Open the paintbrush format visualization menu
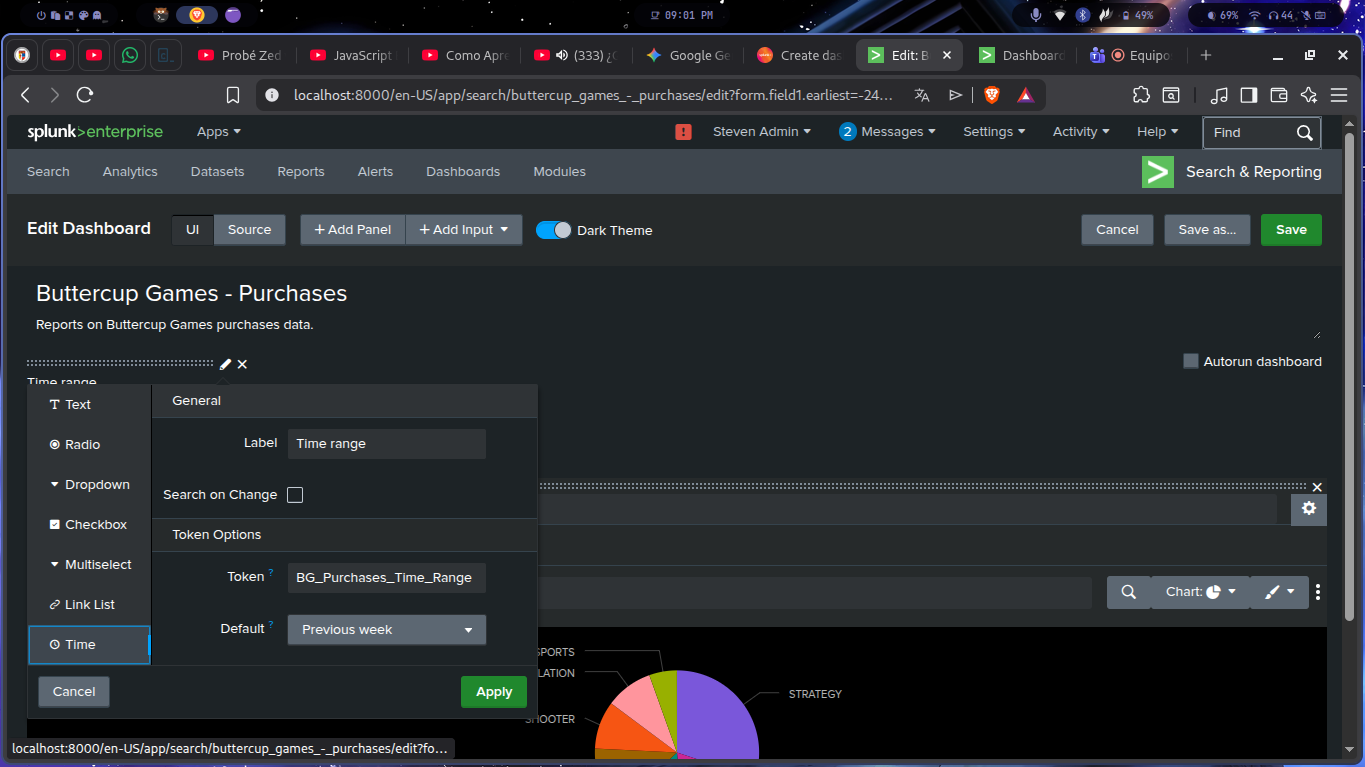 click(x=1279, y=592)
